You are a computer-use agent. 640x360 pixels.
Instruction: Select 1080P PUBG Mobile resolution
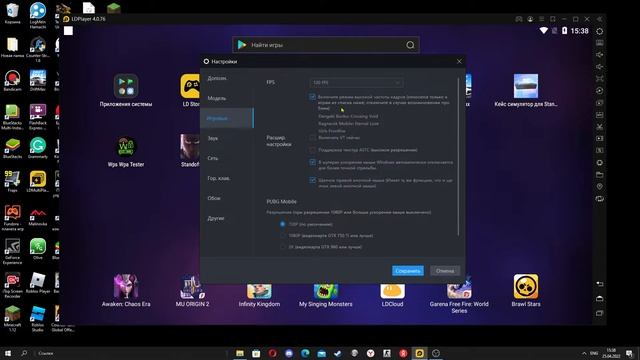(282, 236)
